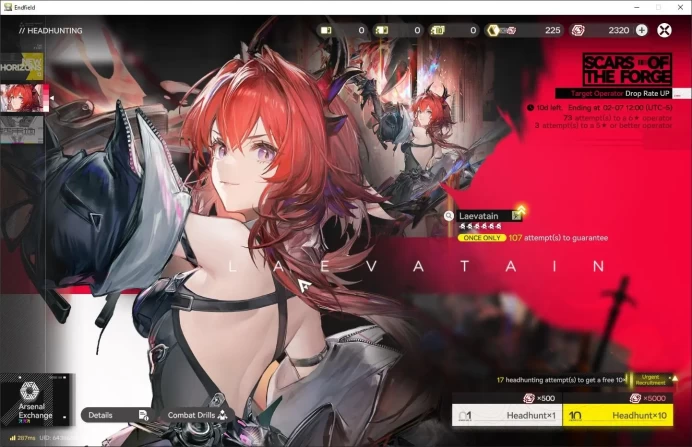This screenshot has height=447, width=692.
Task: Click the hexagon currency counter showing 225
Action: 524,30
